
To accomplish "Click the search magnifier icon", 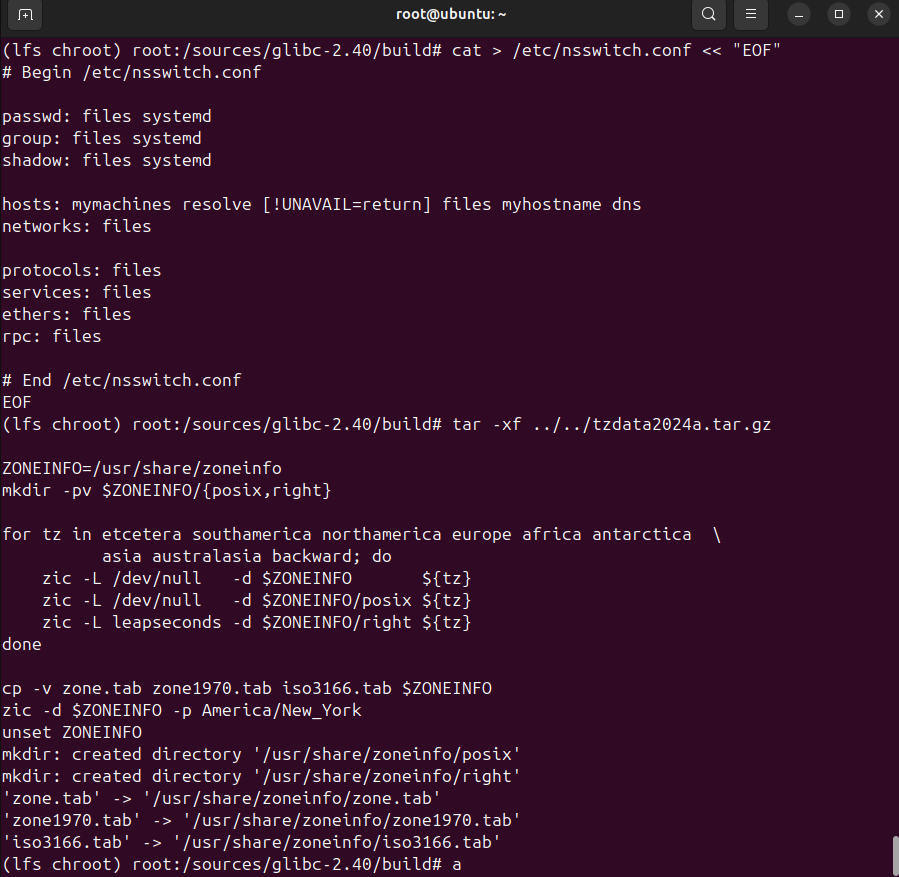I will [x=708, y=15].
